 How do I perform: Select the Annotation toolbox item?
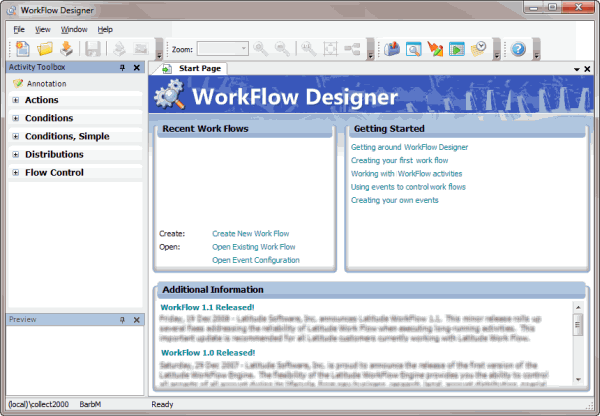tap(46, 83)
